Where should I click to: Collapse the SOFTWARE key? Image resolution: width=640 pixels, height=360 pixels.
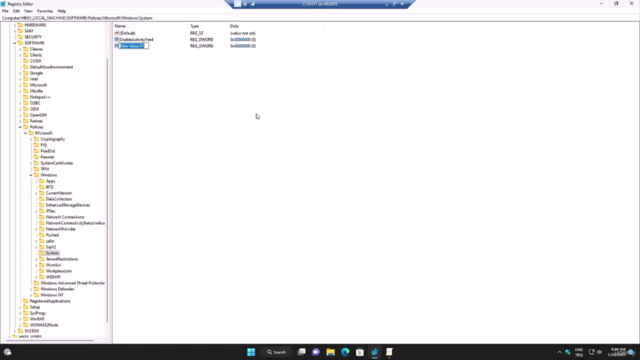(15, 43)
